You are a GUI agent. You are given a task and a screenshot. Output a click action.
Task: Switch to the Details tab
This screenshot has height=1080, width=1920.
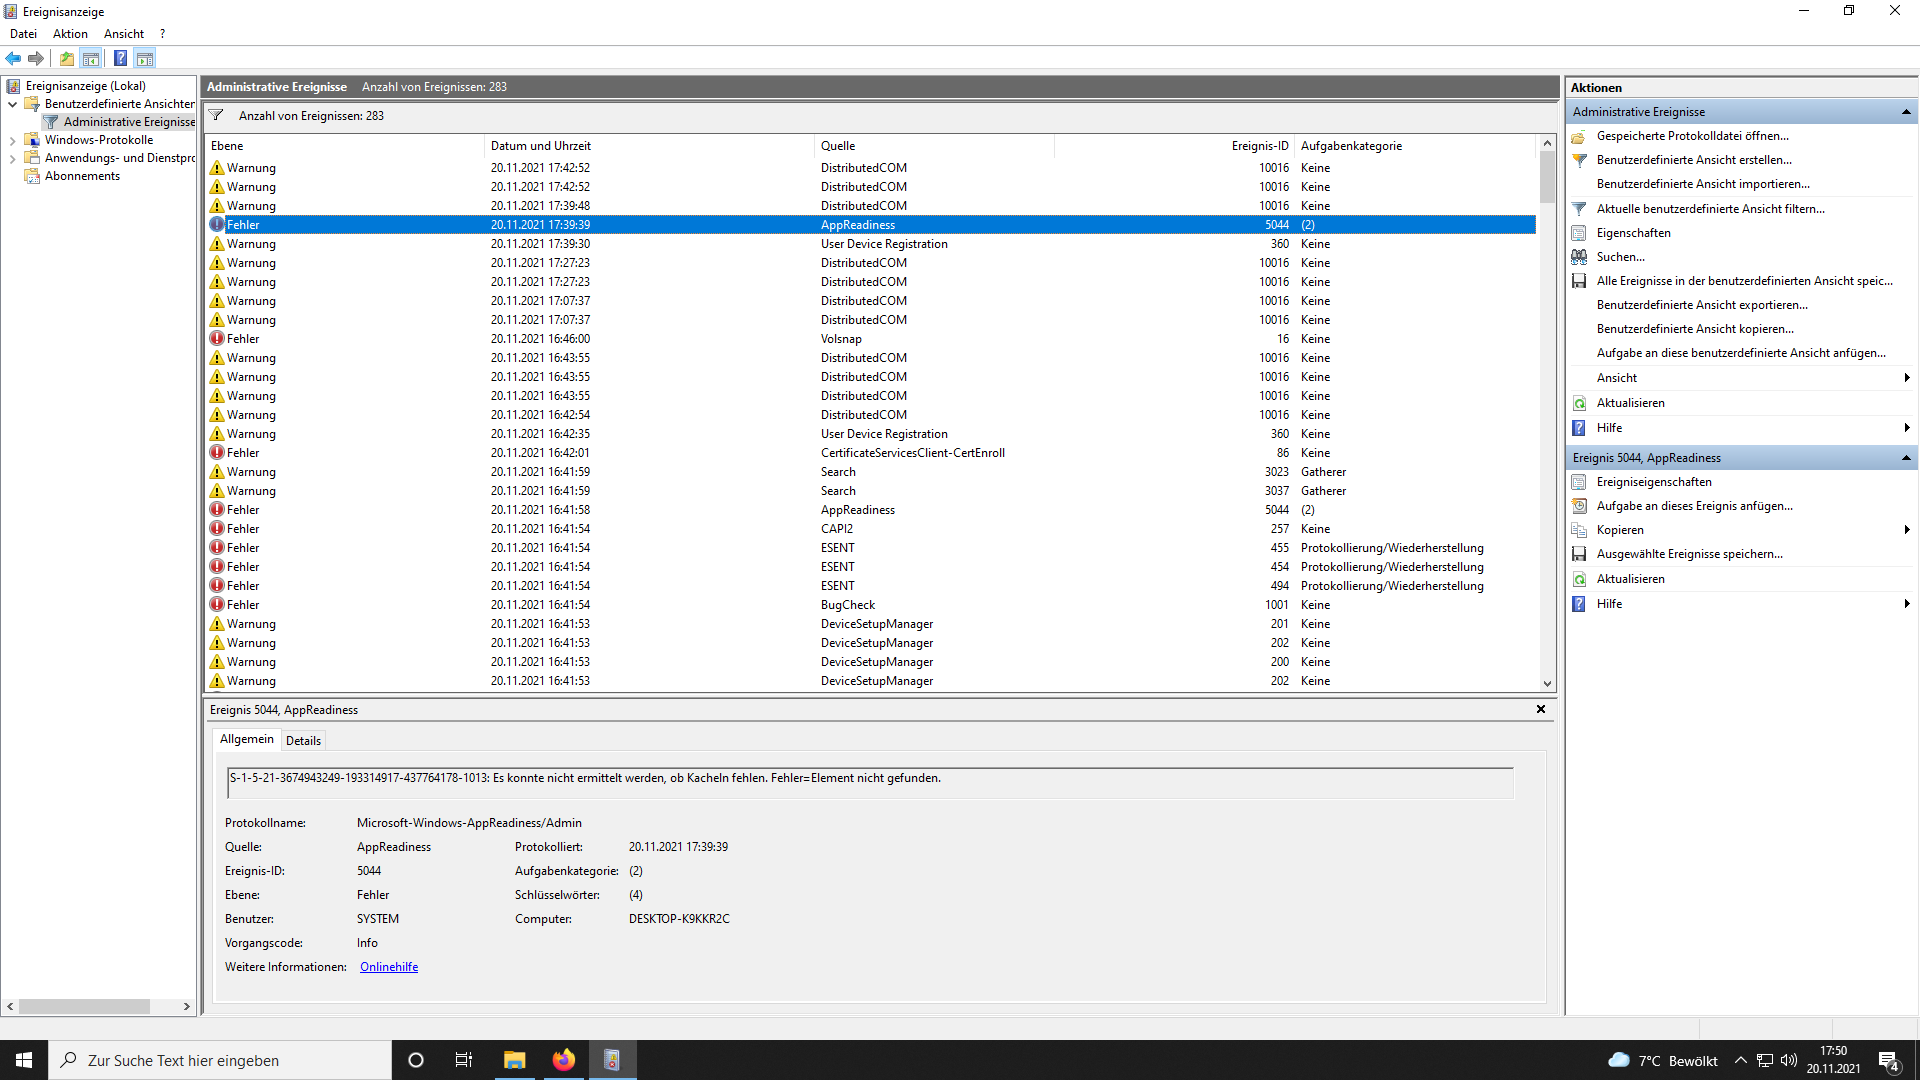(x=303, y=740)
